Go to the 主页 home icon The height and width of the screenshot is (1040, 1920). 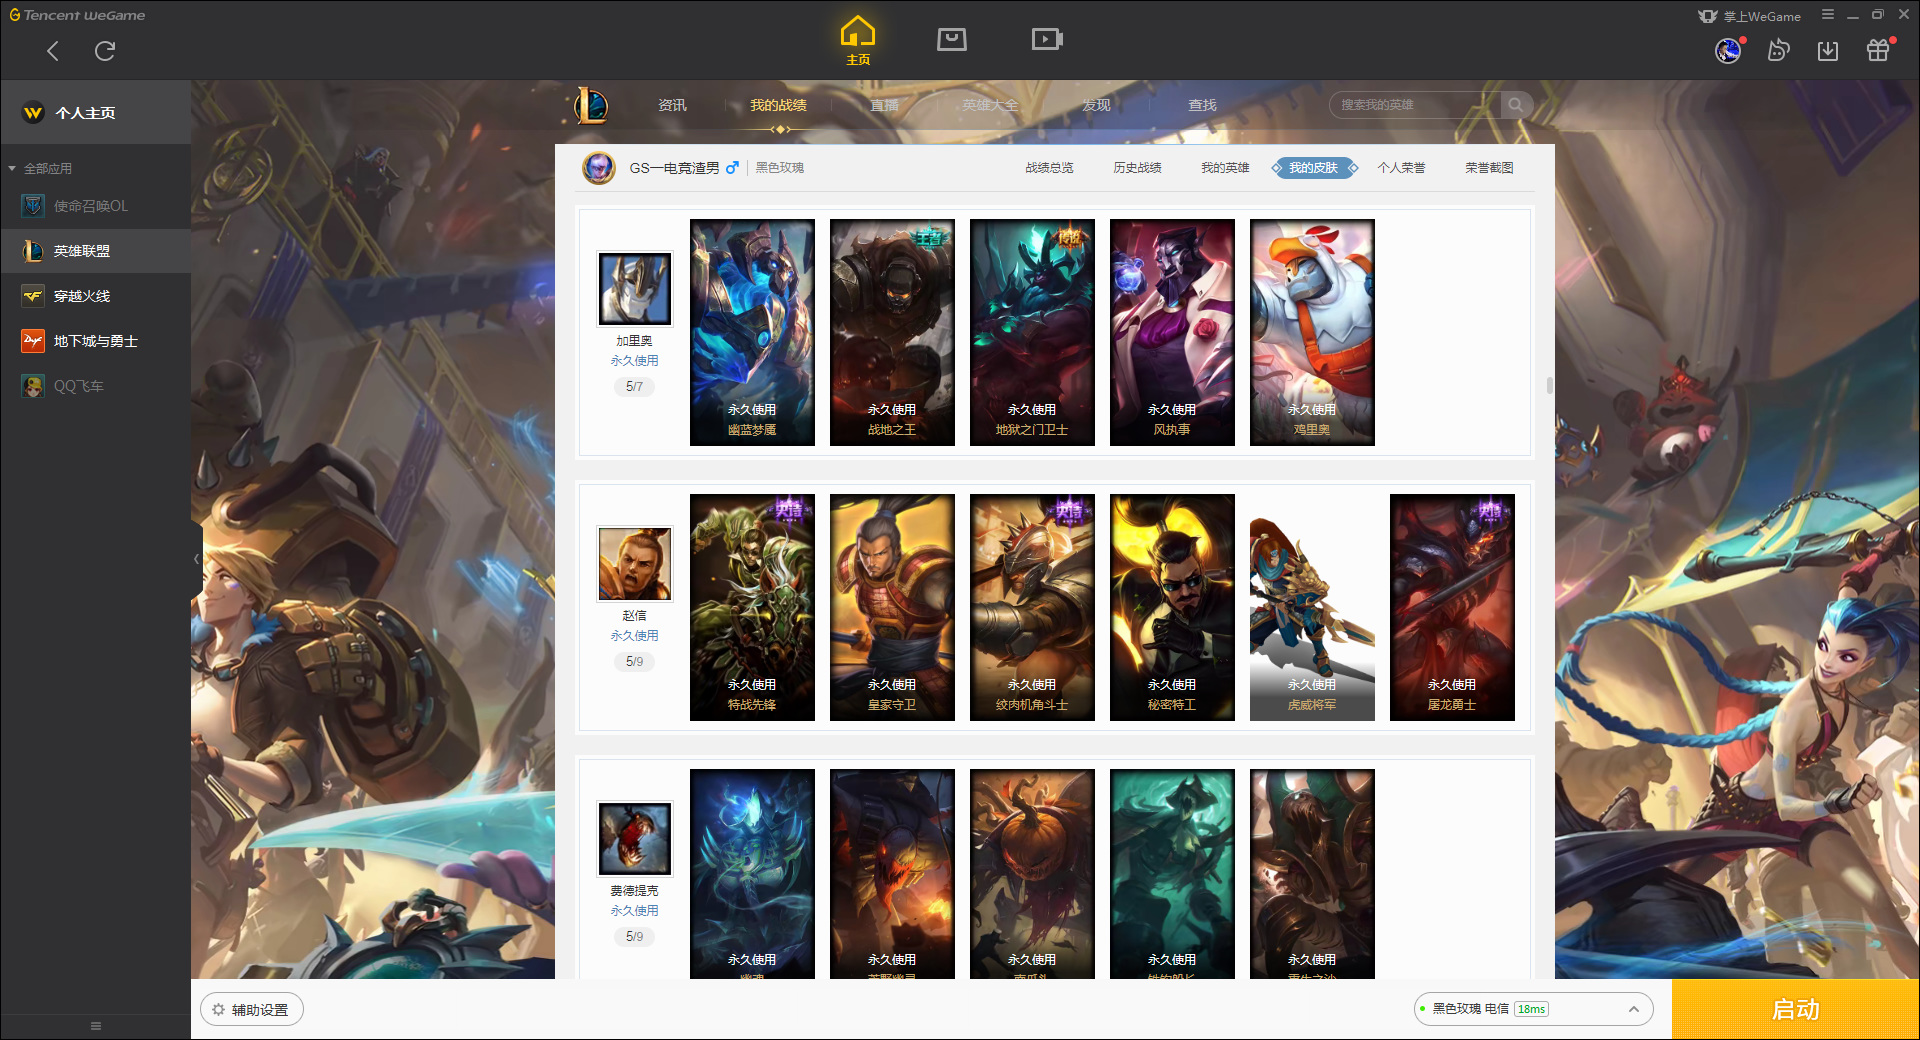coord(857,41)
